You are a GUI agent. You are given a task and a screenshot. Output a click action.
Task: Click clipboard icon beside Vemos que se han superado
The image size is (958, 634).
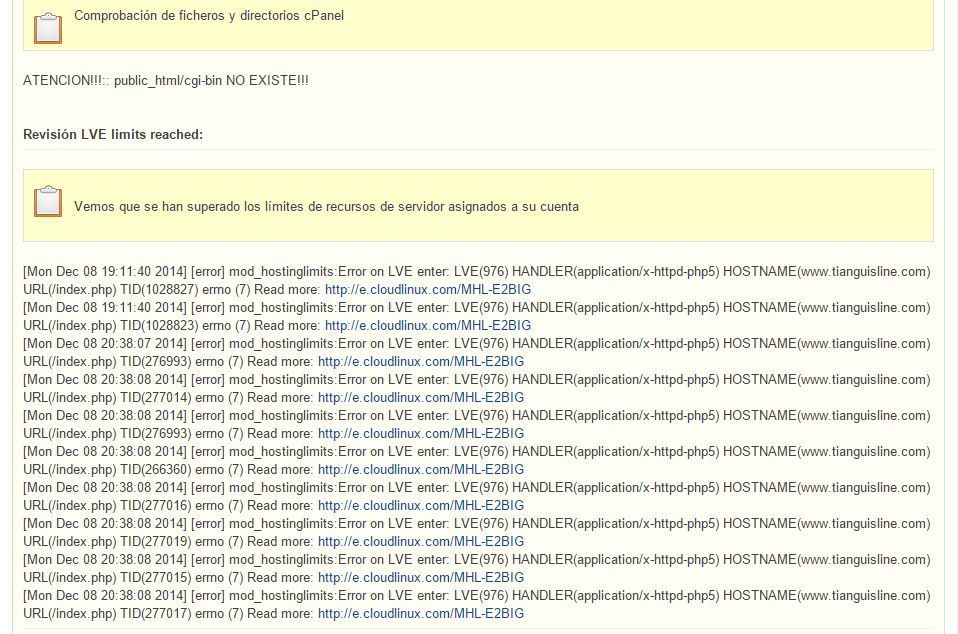48,202
